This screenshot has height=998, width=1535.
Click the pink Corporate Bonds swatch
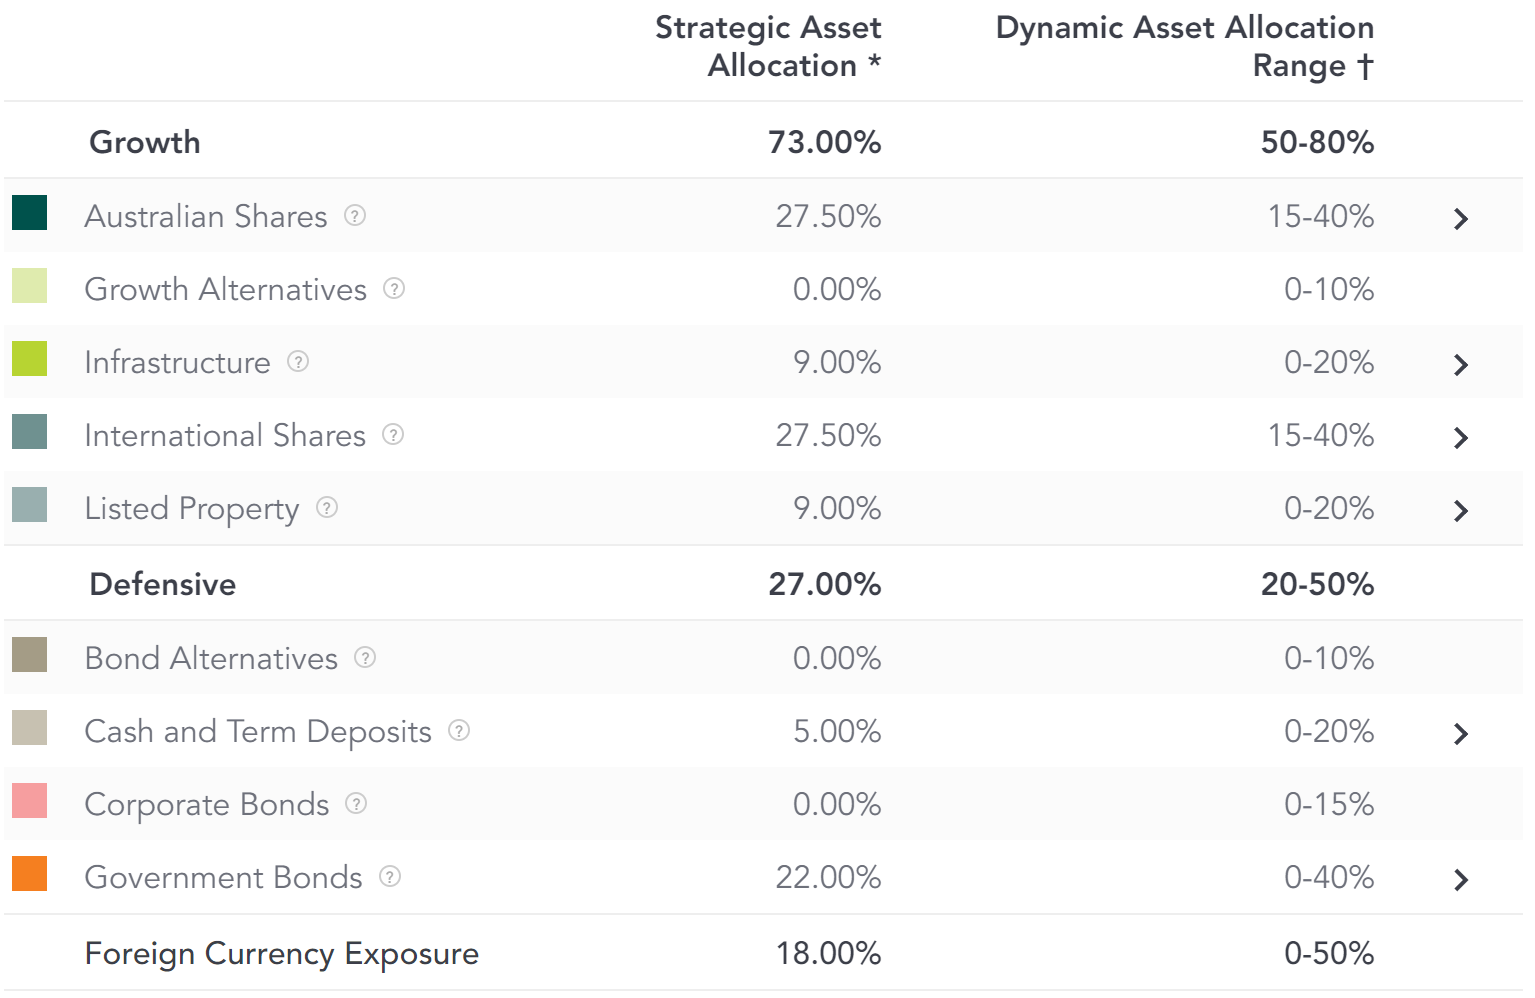pyautogui.click(x=29, y=800)
